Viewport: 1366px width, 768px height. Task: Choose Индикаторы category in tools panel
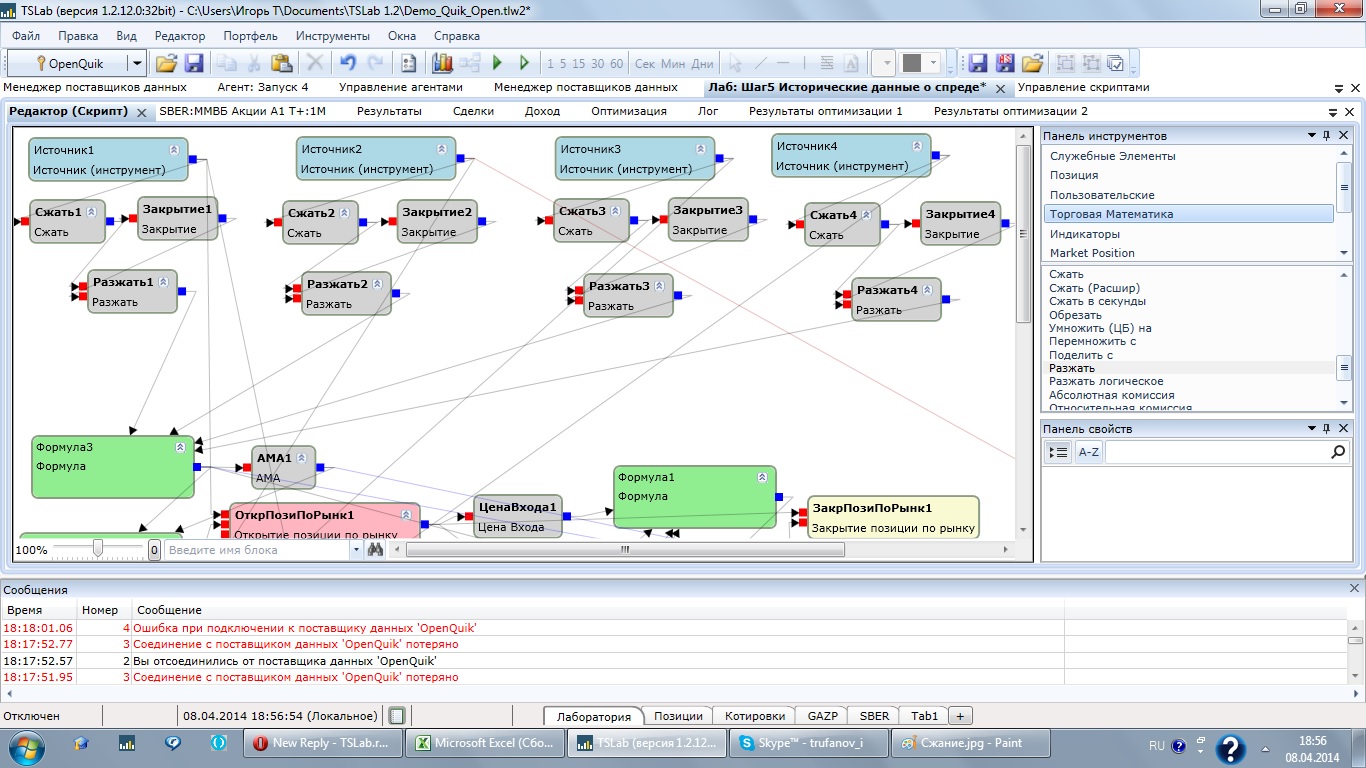(1085, 234)
